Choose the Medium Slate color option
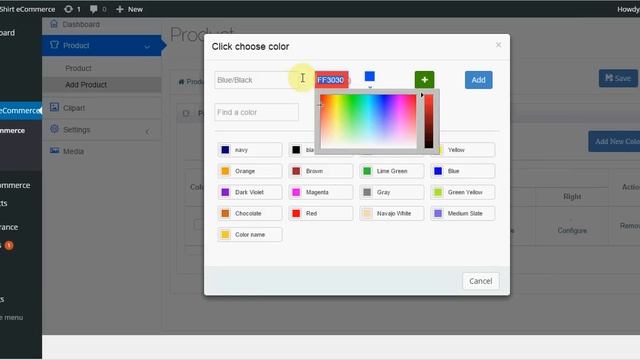 pyautogui.click(x=462, y=213)
